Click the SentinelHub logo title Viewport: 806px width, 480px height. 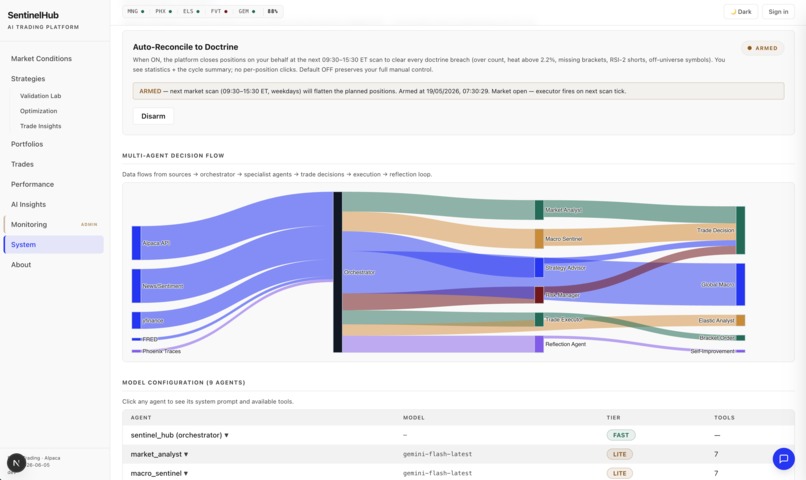point(33,15)
